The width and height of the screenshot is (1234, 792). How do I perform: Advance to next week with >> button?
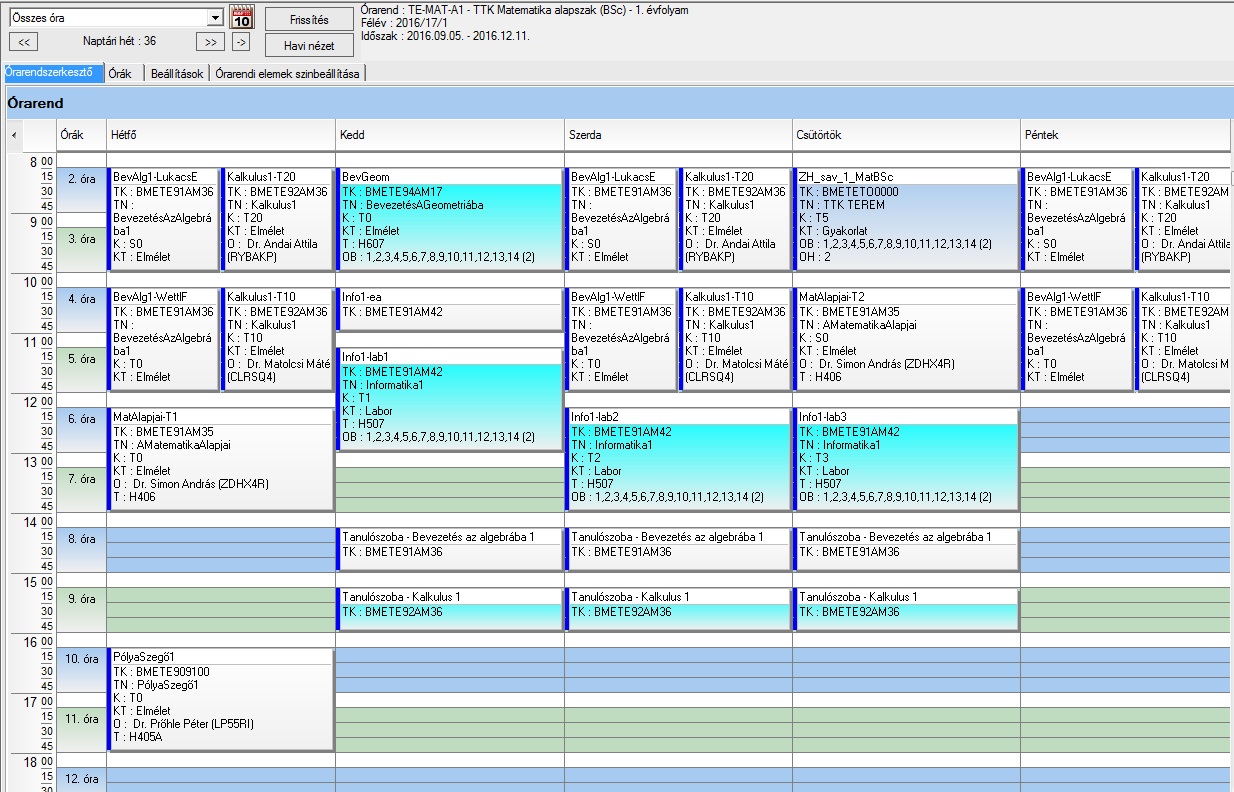(209, 41)
